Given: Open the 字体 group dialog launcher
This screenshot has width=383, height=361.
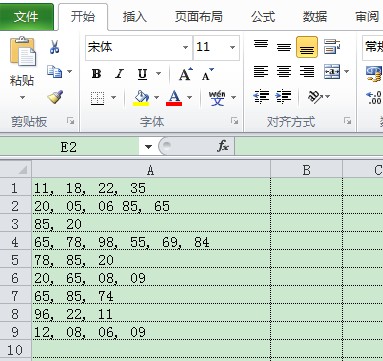Looking at the screenshot, I should click(x=235, y=121).
